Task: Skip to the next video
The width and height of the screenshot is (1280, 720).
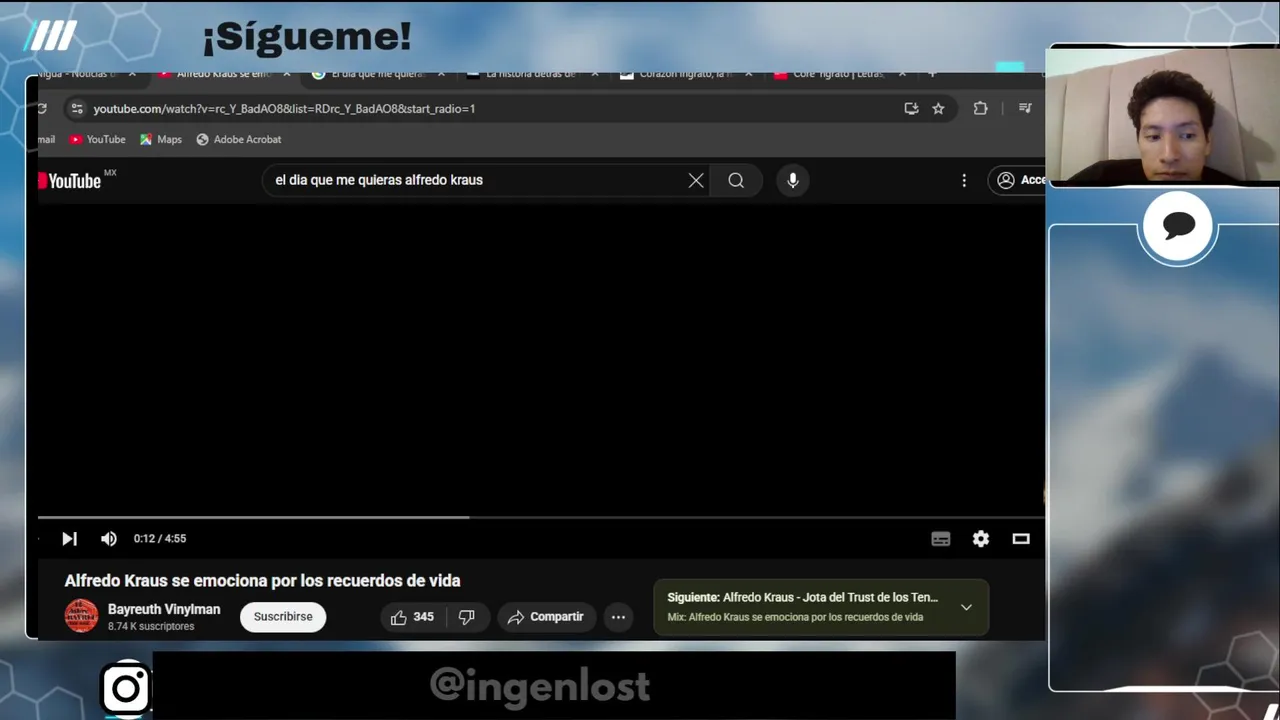Action: [69, 538]
